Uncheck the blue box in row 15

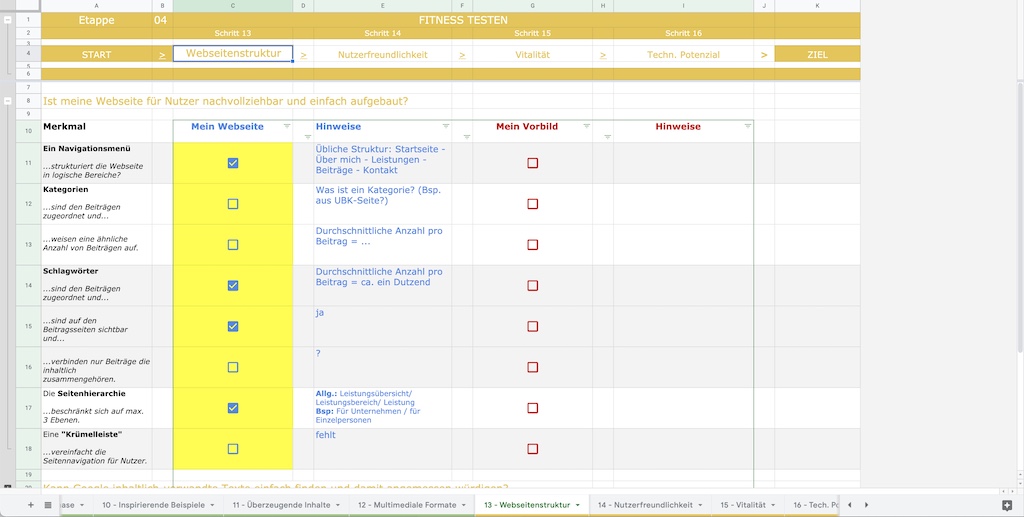(x=232, y=326)
